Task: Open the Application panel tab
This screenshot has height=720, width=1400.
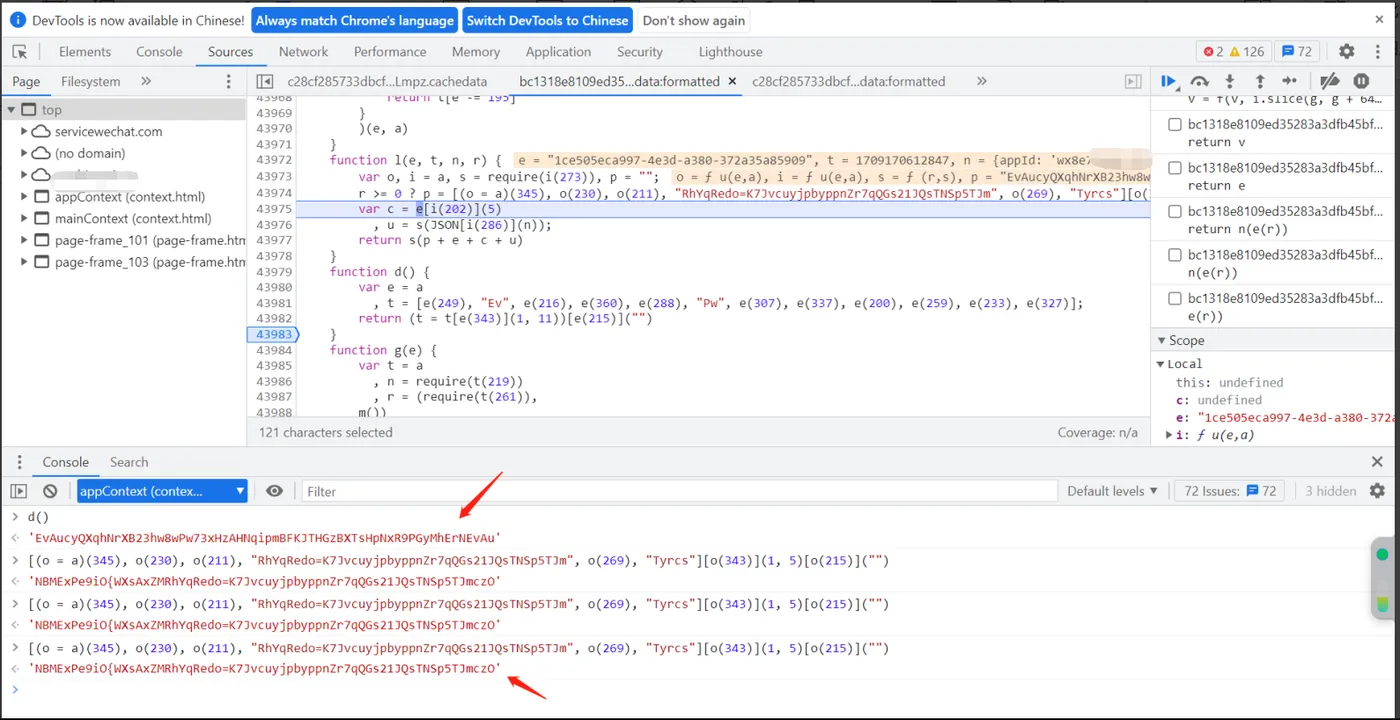Action: (558, 52)
